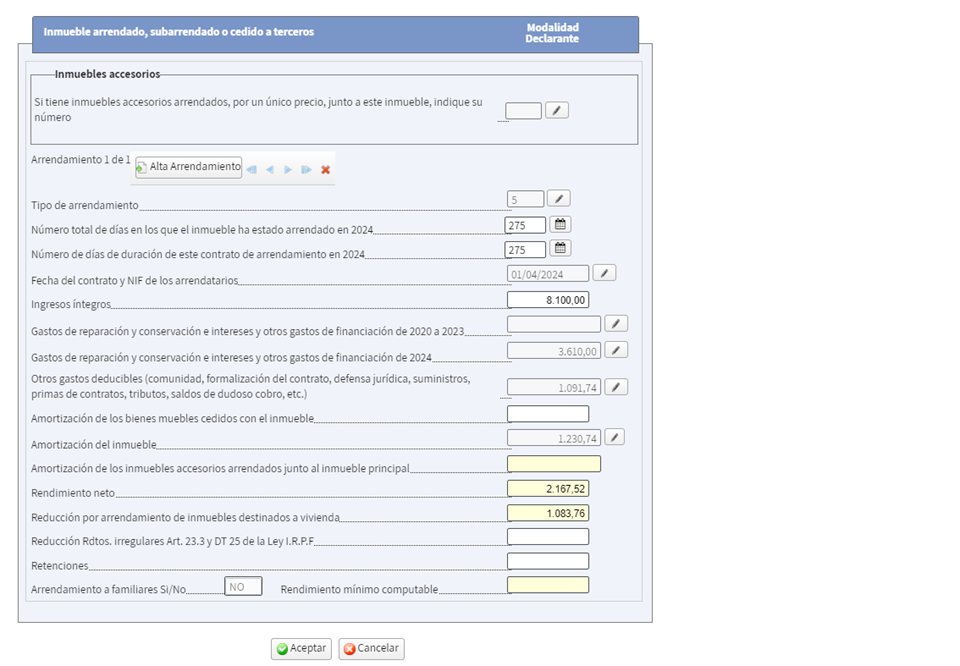Select Amortización del inmueble field 1.230,74
This screenshot has width=960, height=666.
(554, 438)
